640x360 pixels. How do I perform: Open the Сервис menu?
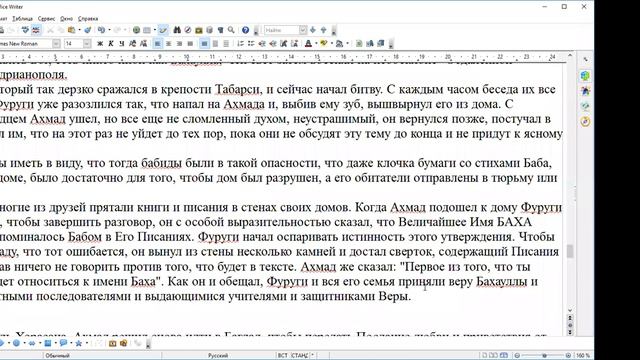click(x=47, y=18)
